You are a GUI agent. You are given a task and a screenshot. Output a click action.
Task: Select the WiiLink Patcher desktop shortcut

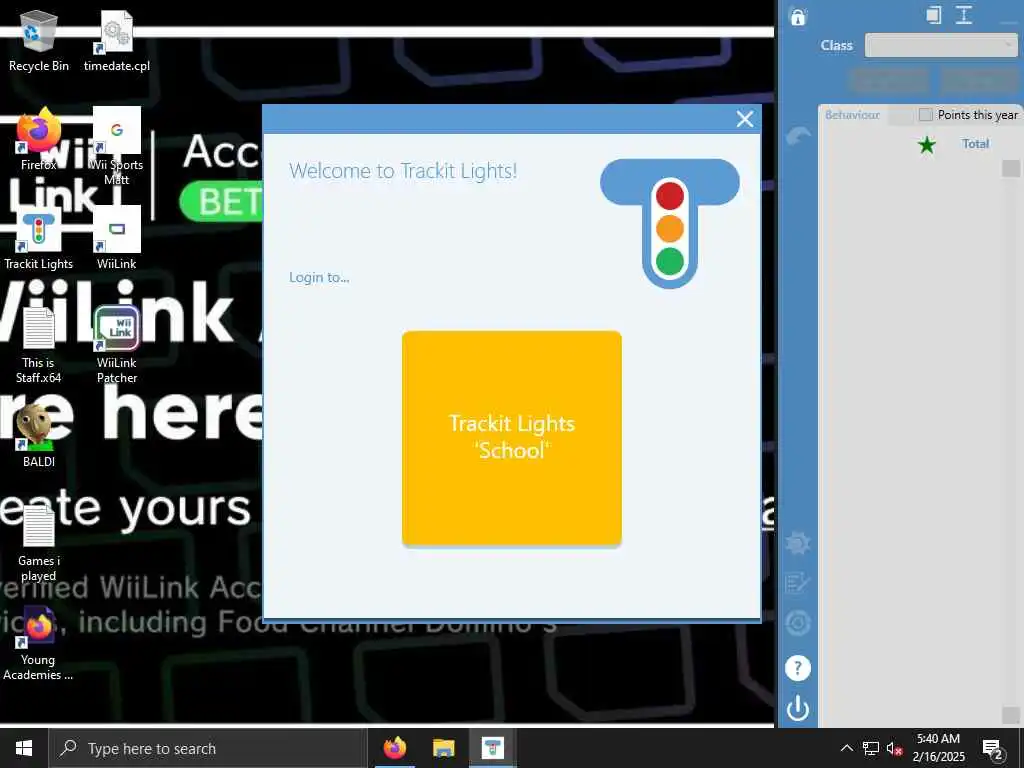117,345
